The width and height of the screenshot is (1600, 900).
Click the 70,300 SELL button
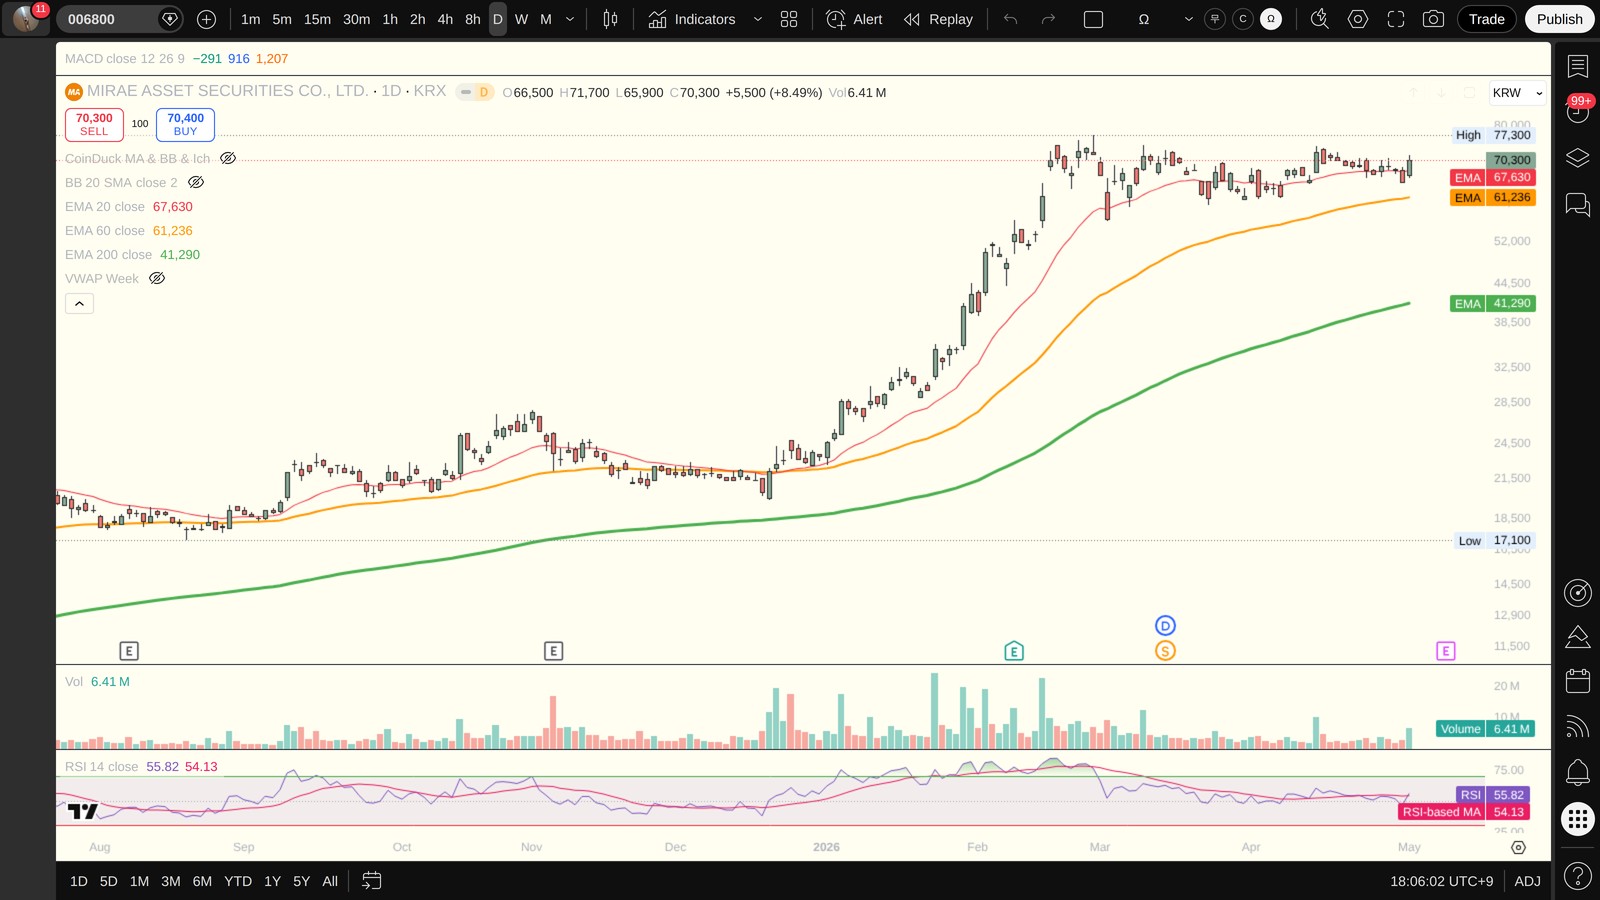point(94,124)
